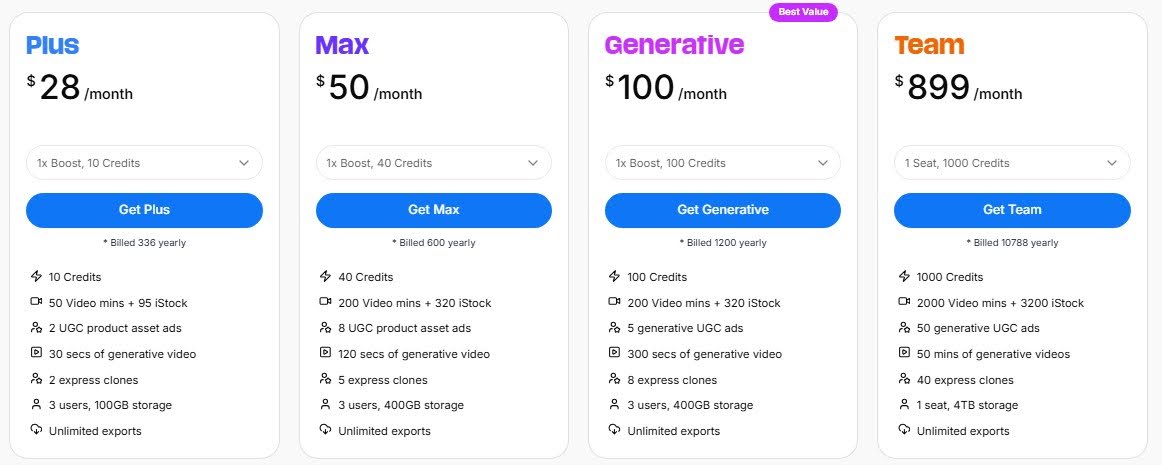The image size is (1162, 465).
Task: Expand the '1 Seat, 1000 Credits' dropdown
Action: pyautogui.click(x=1011, y=163)
